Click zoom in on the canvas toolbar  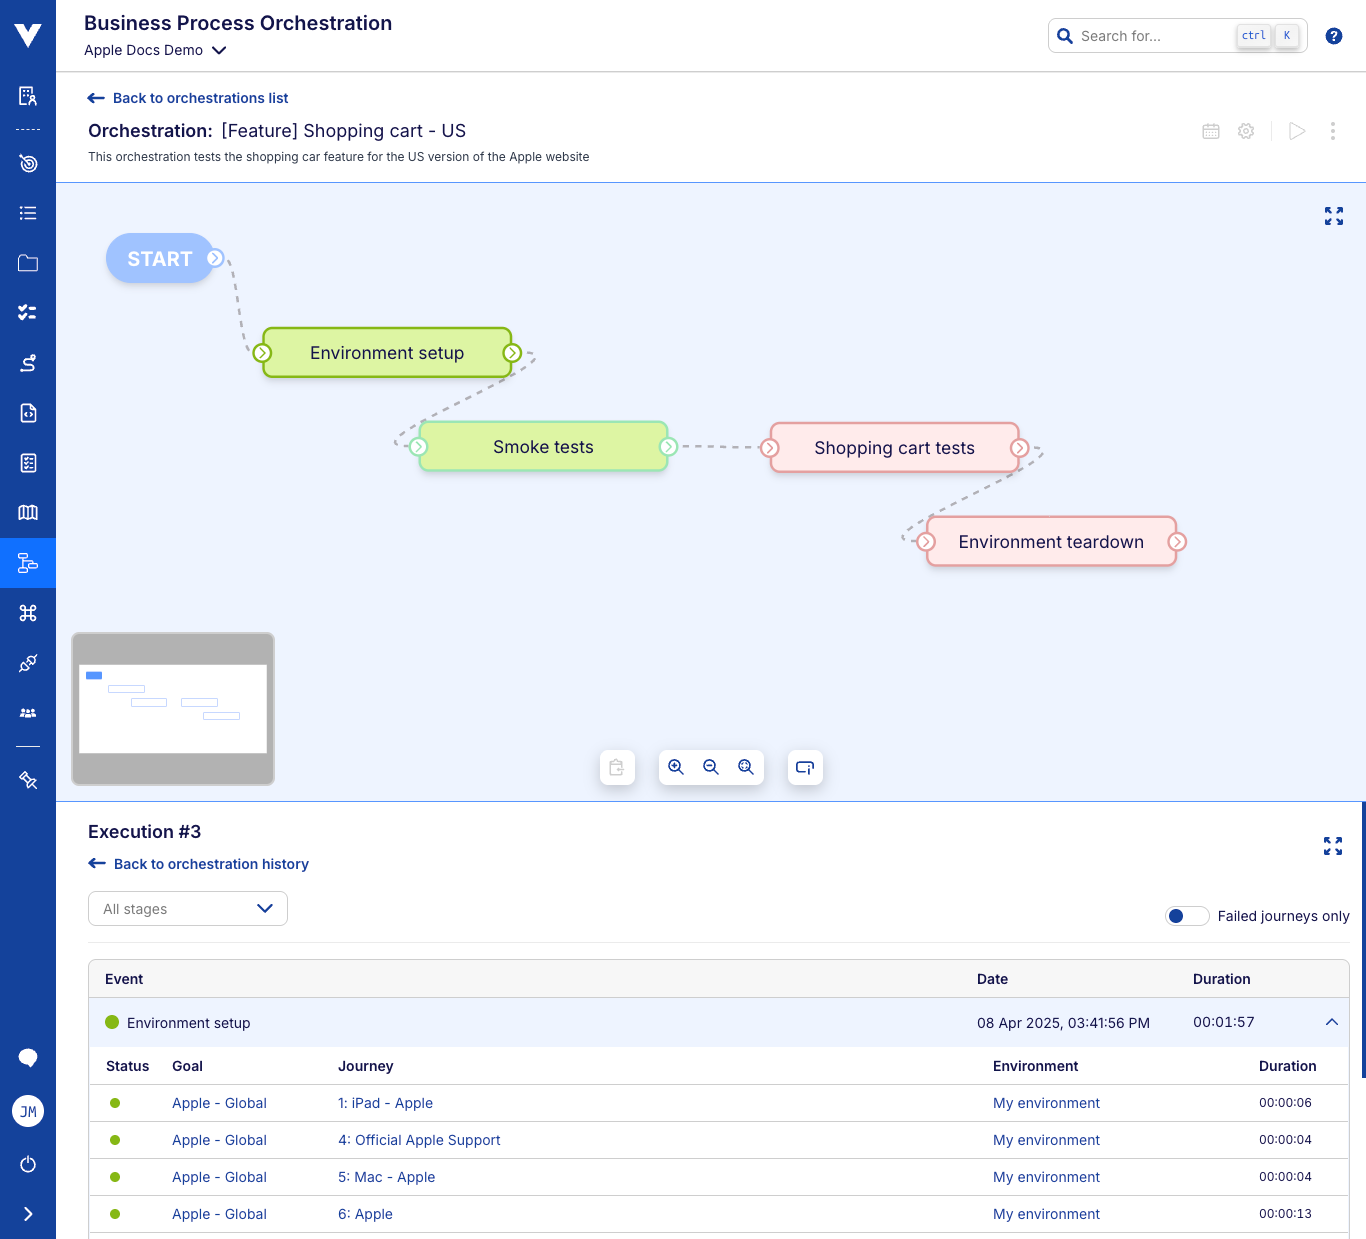point(676,767)
